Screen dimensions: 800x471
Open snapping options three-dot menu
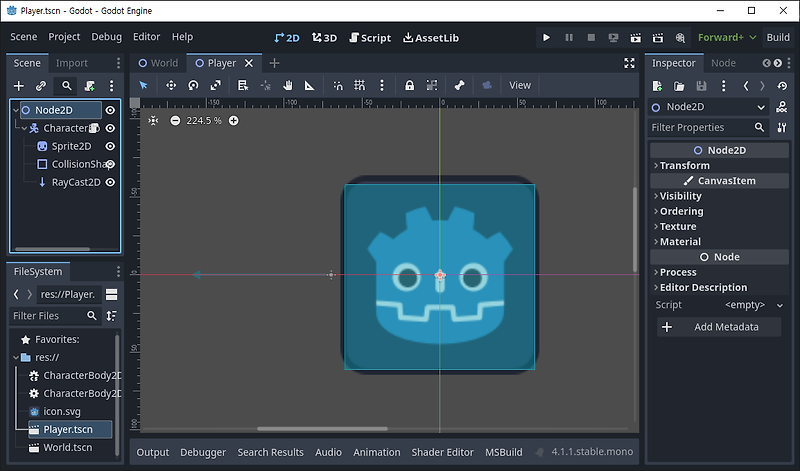point(382,85)
